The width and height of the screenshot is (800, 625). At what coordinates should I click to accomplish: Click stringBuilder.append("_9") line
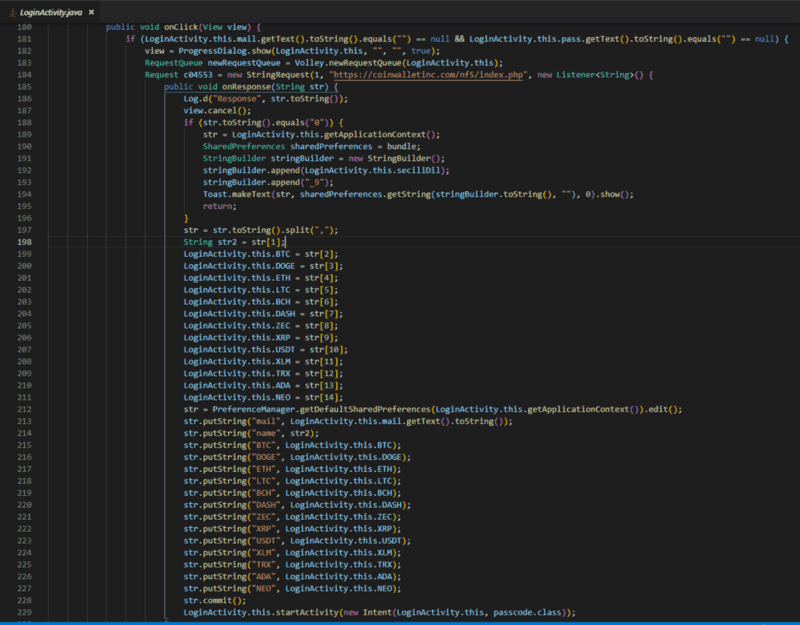click(268, 183)
